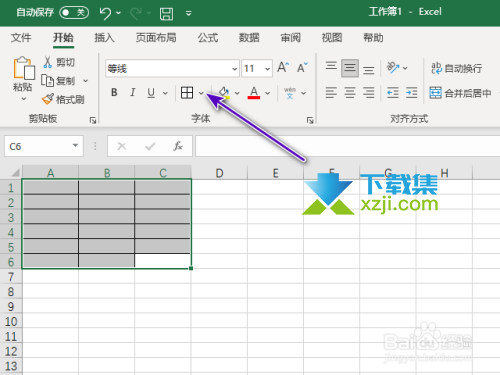The width and height of the screenshot is (500, 375).
Task: Open the font size 11 dropdown
Action: coord(267,69)
